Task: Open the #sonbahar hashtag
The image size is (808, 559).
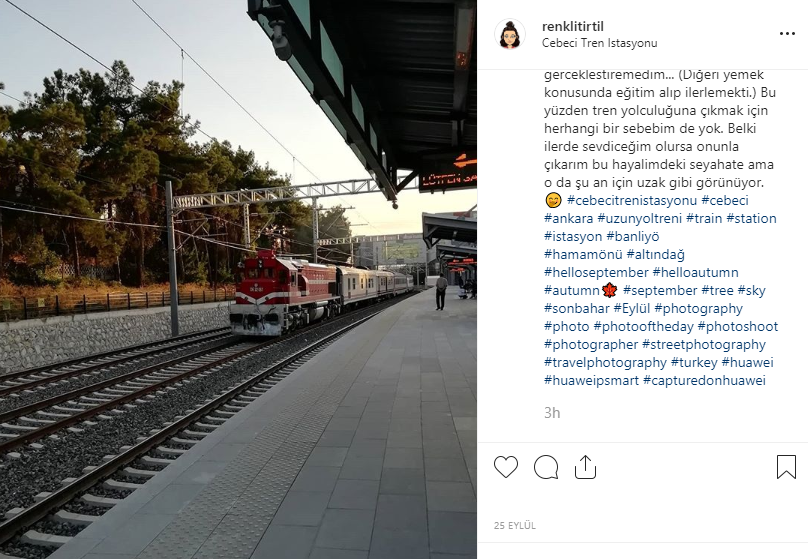Action: (x=577, y=309)
